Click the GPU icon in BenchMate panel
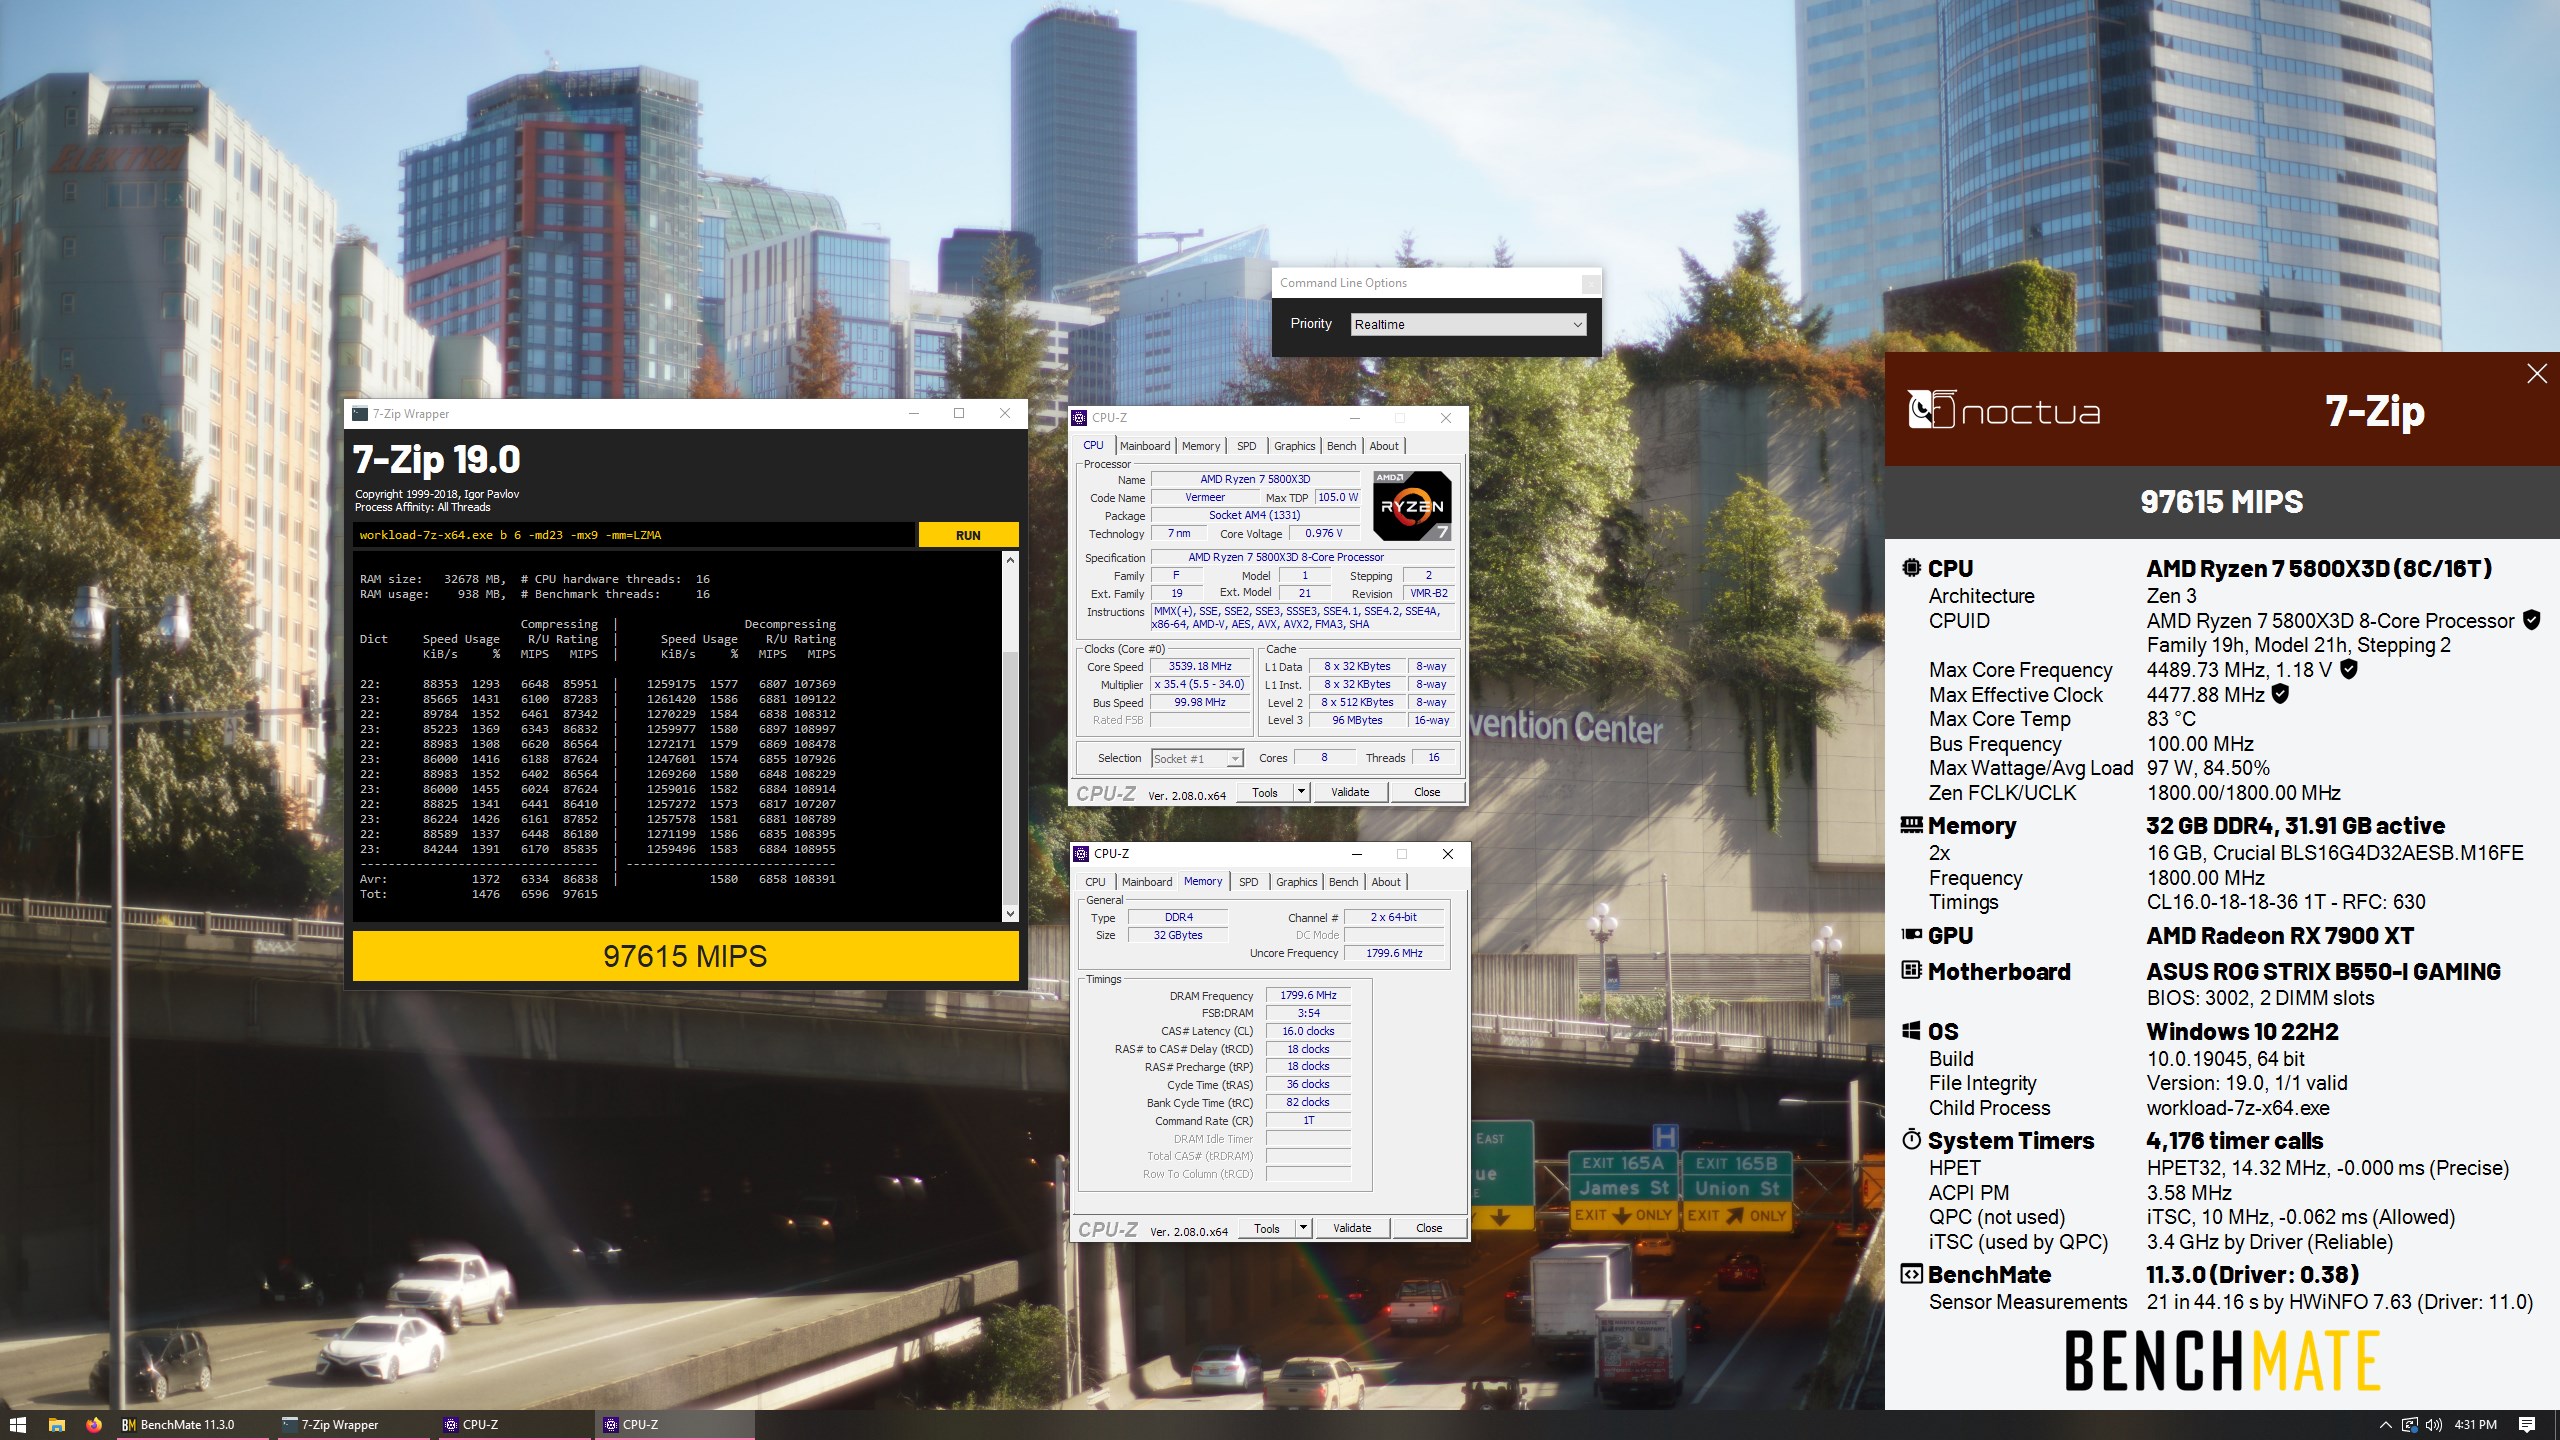Viewport: 2560px width, 1440px height. [1911, 935]
